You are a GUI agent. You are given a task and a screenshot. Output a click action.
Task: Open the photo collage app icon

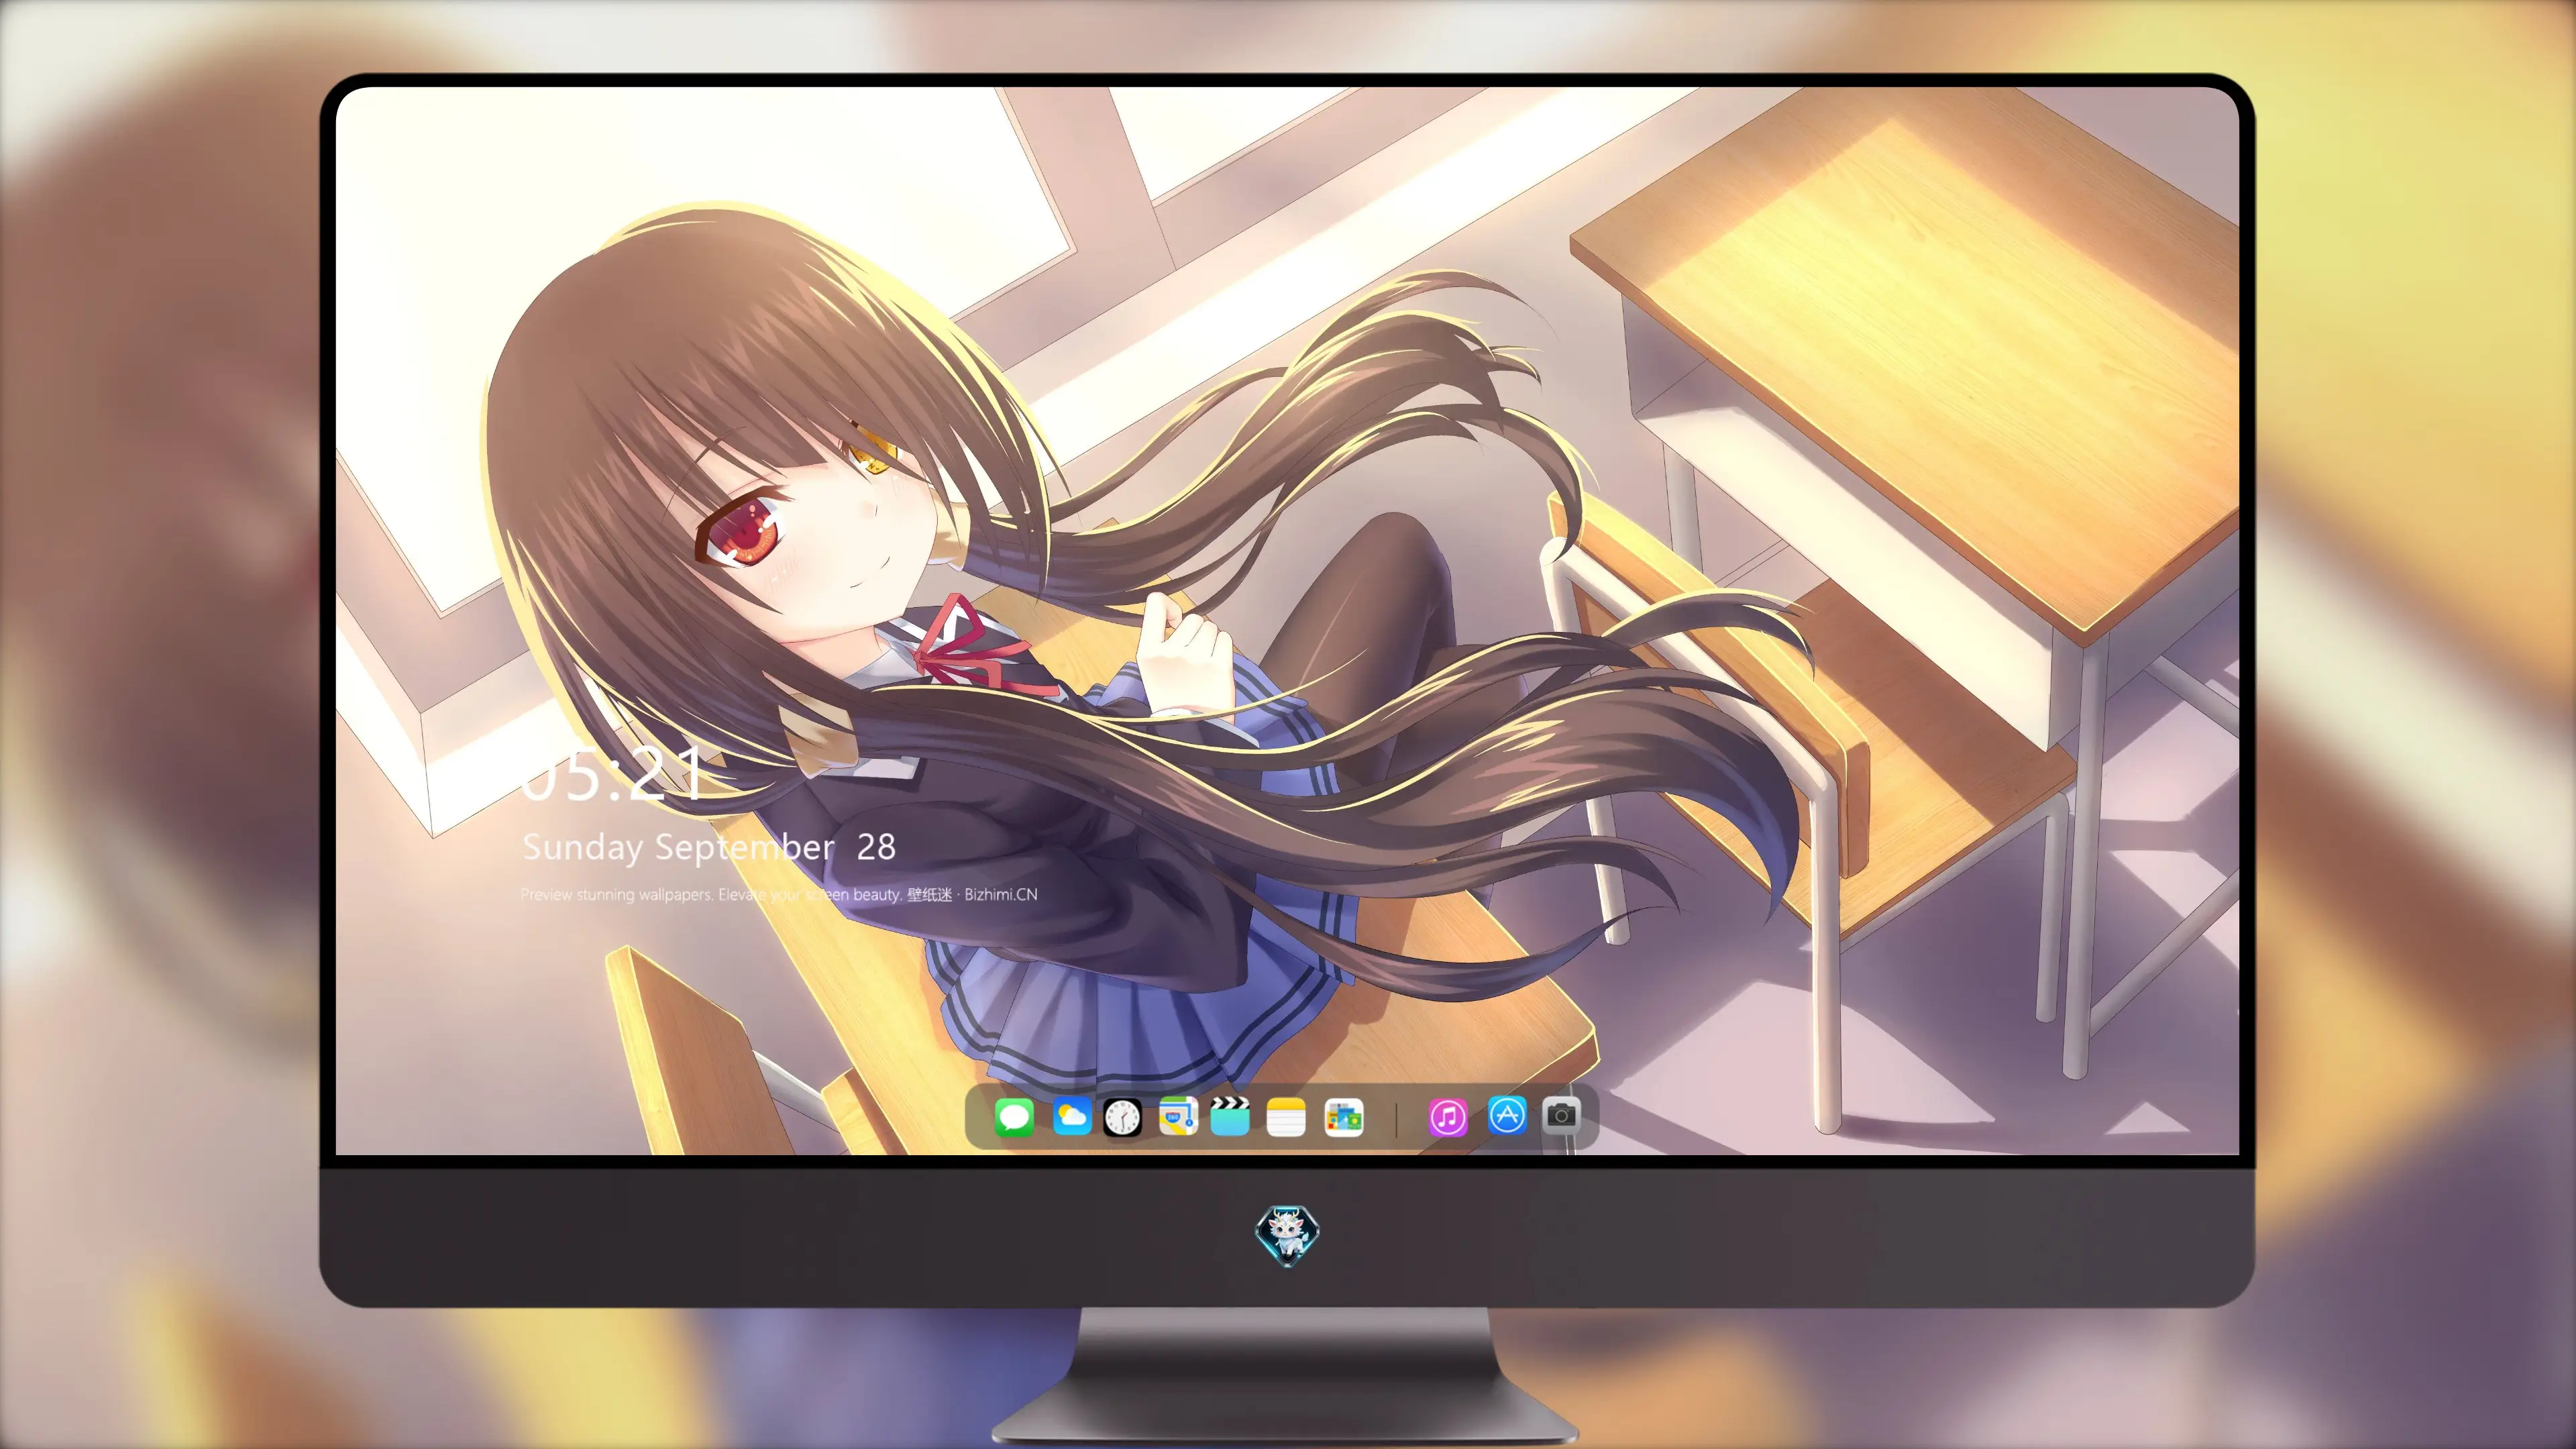point(1343,1117)
